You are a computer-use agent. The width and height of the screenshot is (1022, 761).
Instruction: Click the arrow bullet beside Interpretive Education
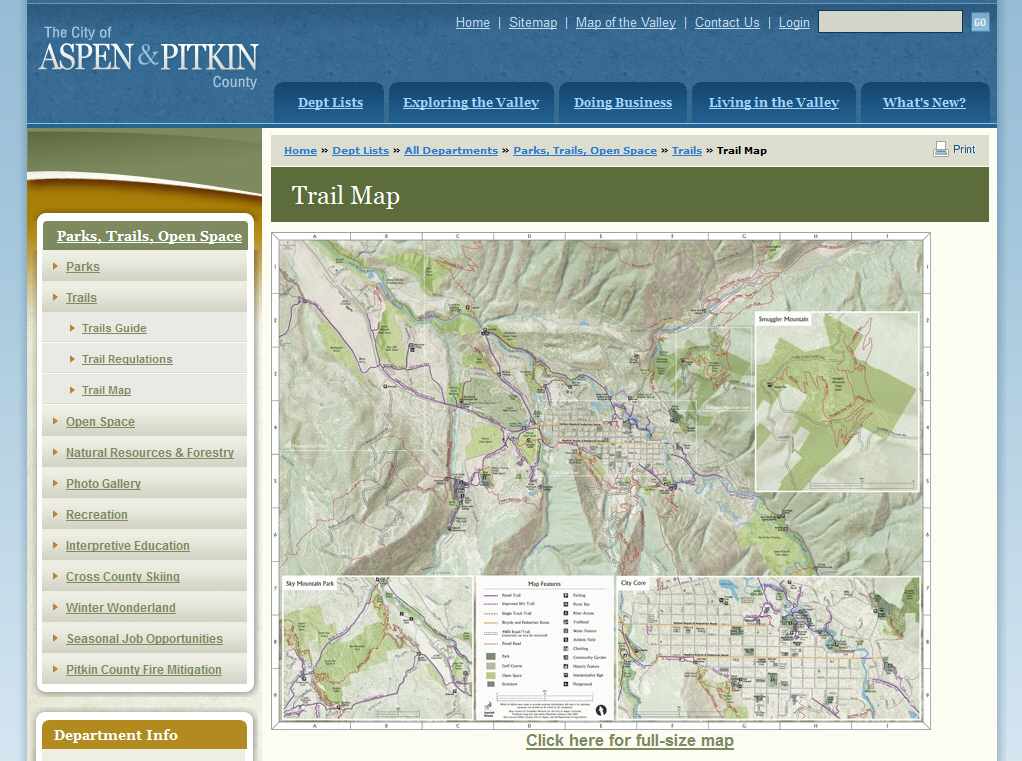[x=55, y=545]
